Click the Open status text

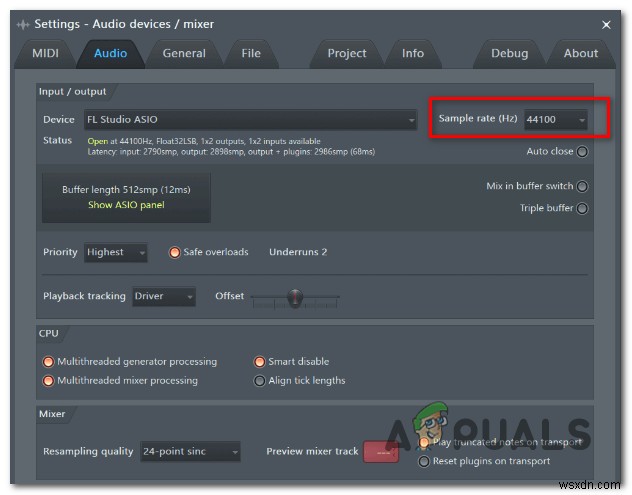click(x=98, y=141)
